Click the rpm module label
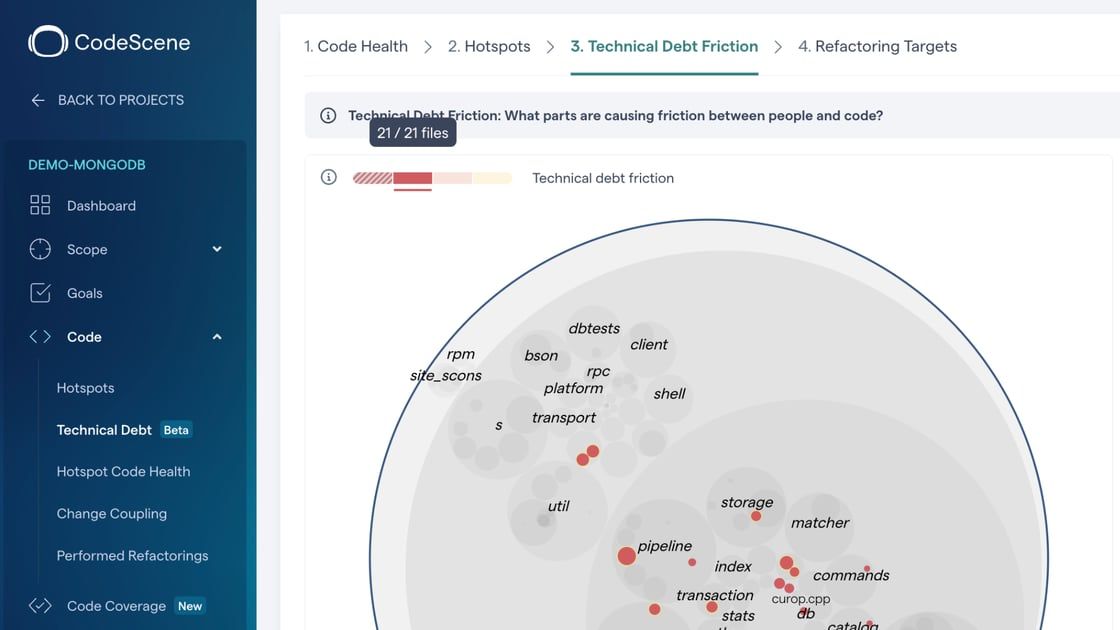This screenshot has width=1120, height=630. coord(461,354)
